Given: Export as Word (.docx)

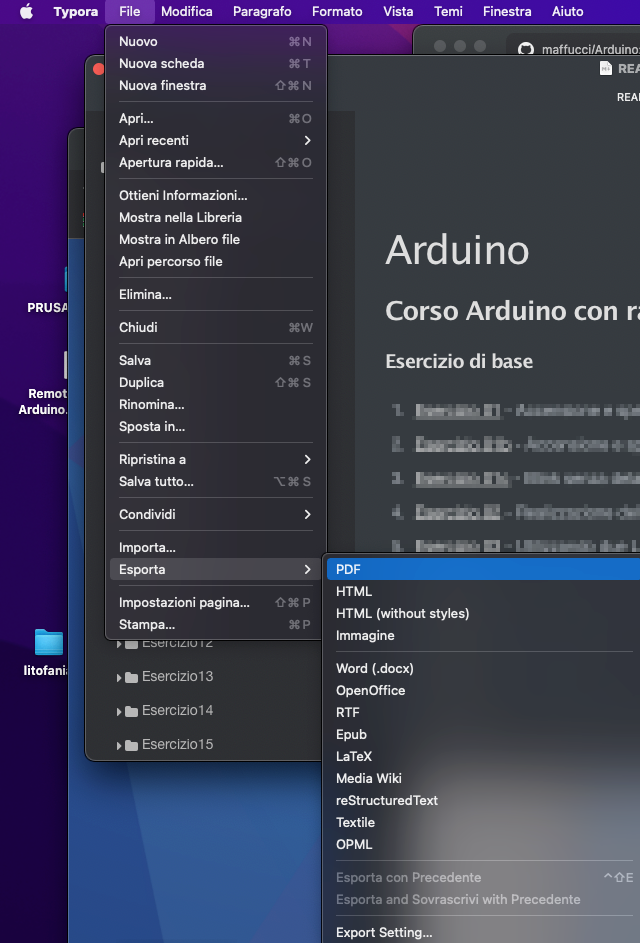Looking at the screenshot, I should pyautogui.click(x=375, y=668).
